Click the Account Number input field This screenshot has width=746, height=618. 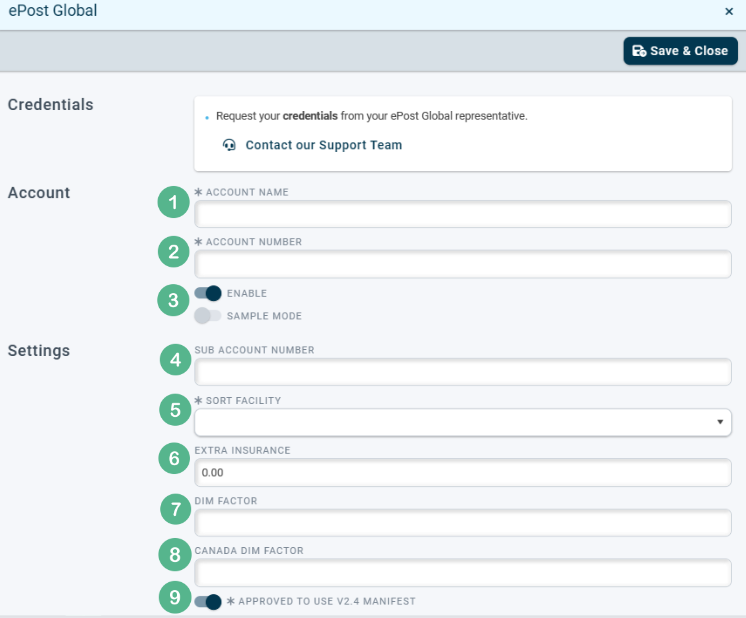(x=463, y=264)
